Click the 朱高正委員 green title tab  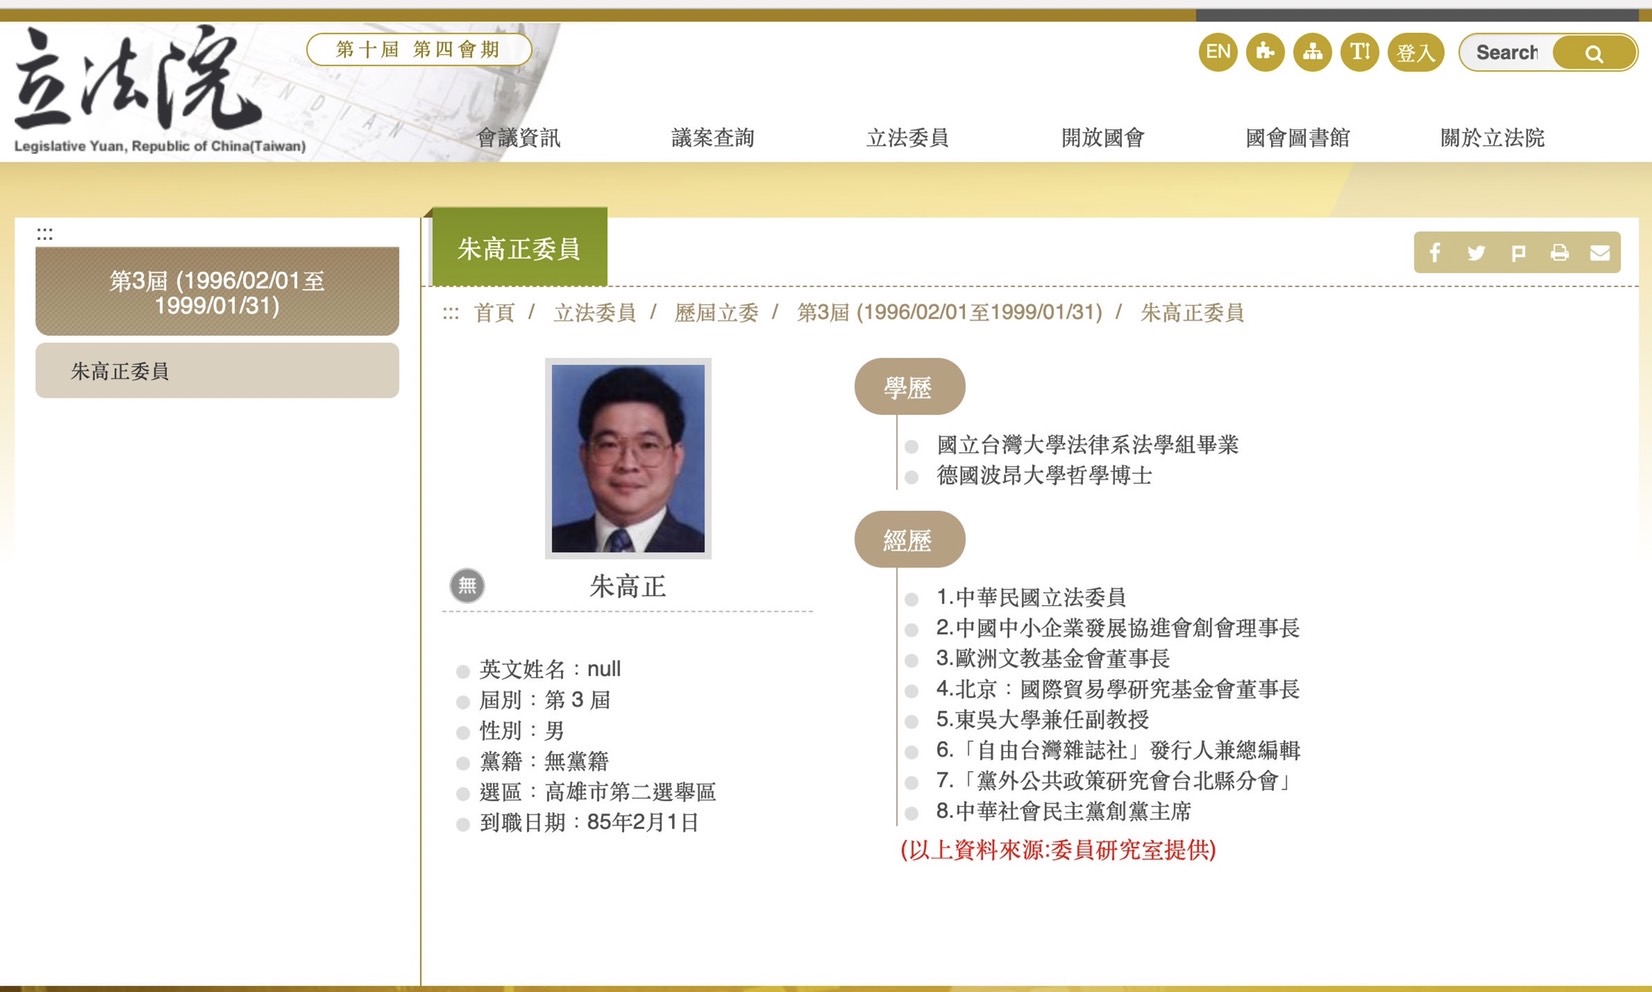click(519, 248)
